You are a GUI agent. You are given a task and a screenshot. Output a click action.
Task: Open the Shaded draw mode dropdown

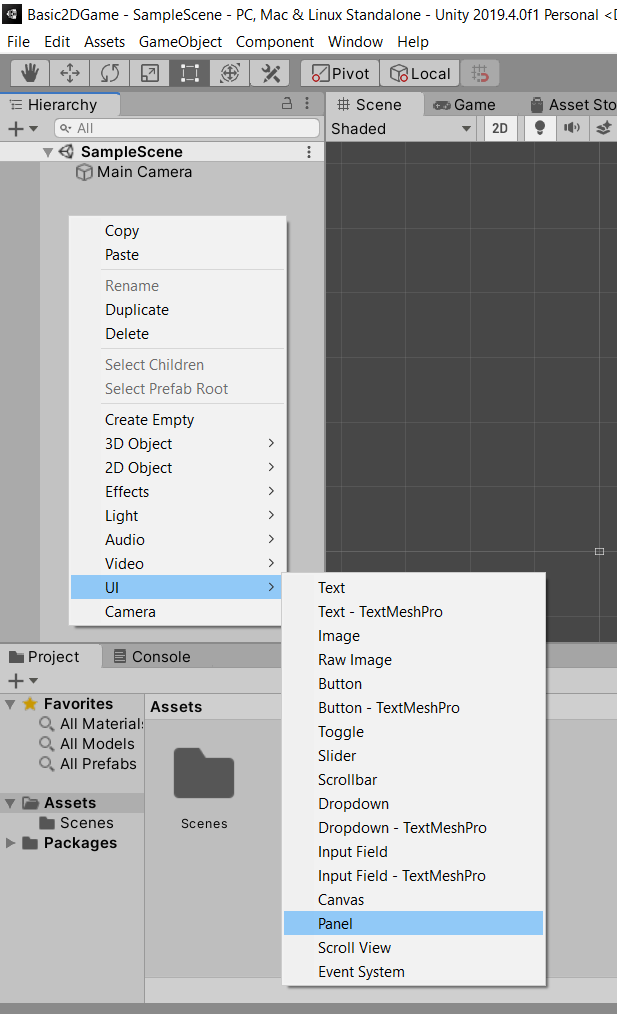point(402,128)
